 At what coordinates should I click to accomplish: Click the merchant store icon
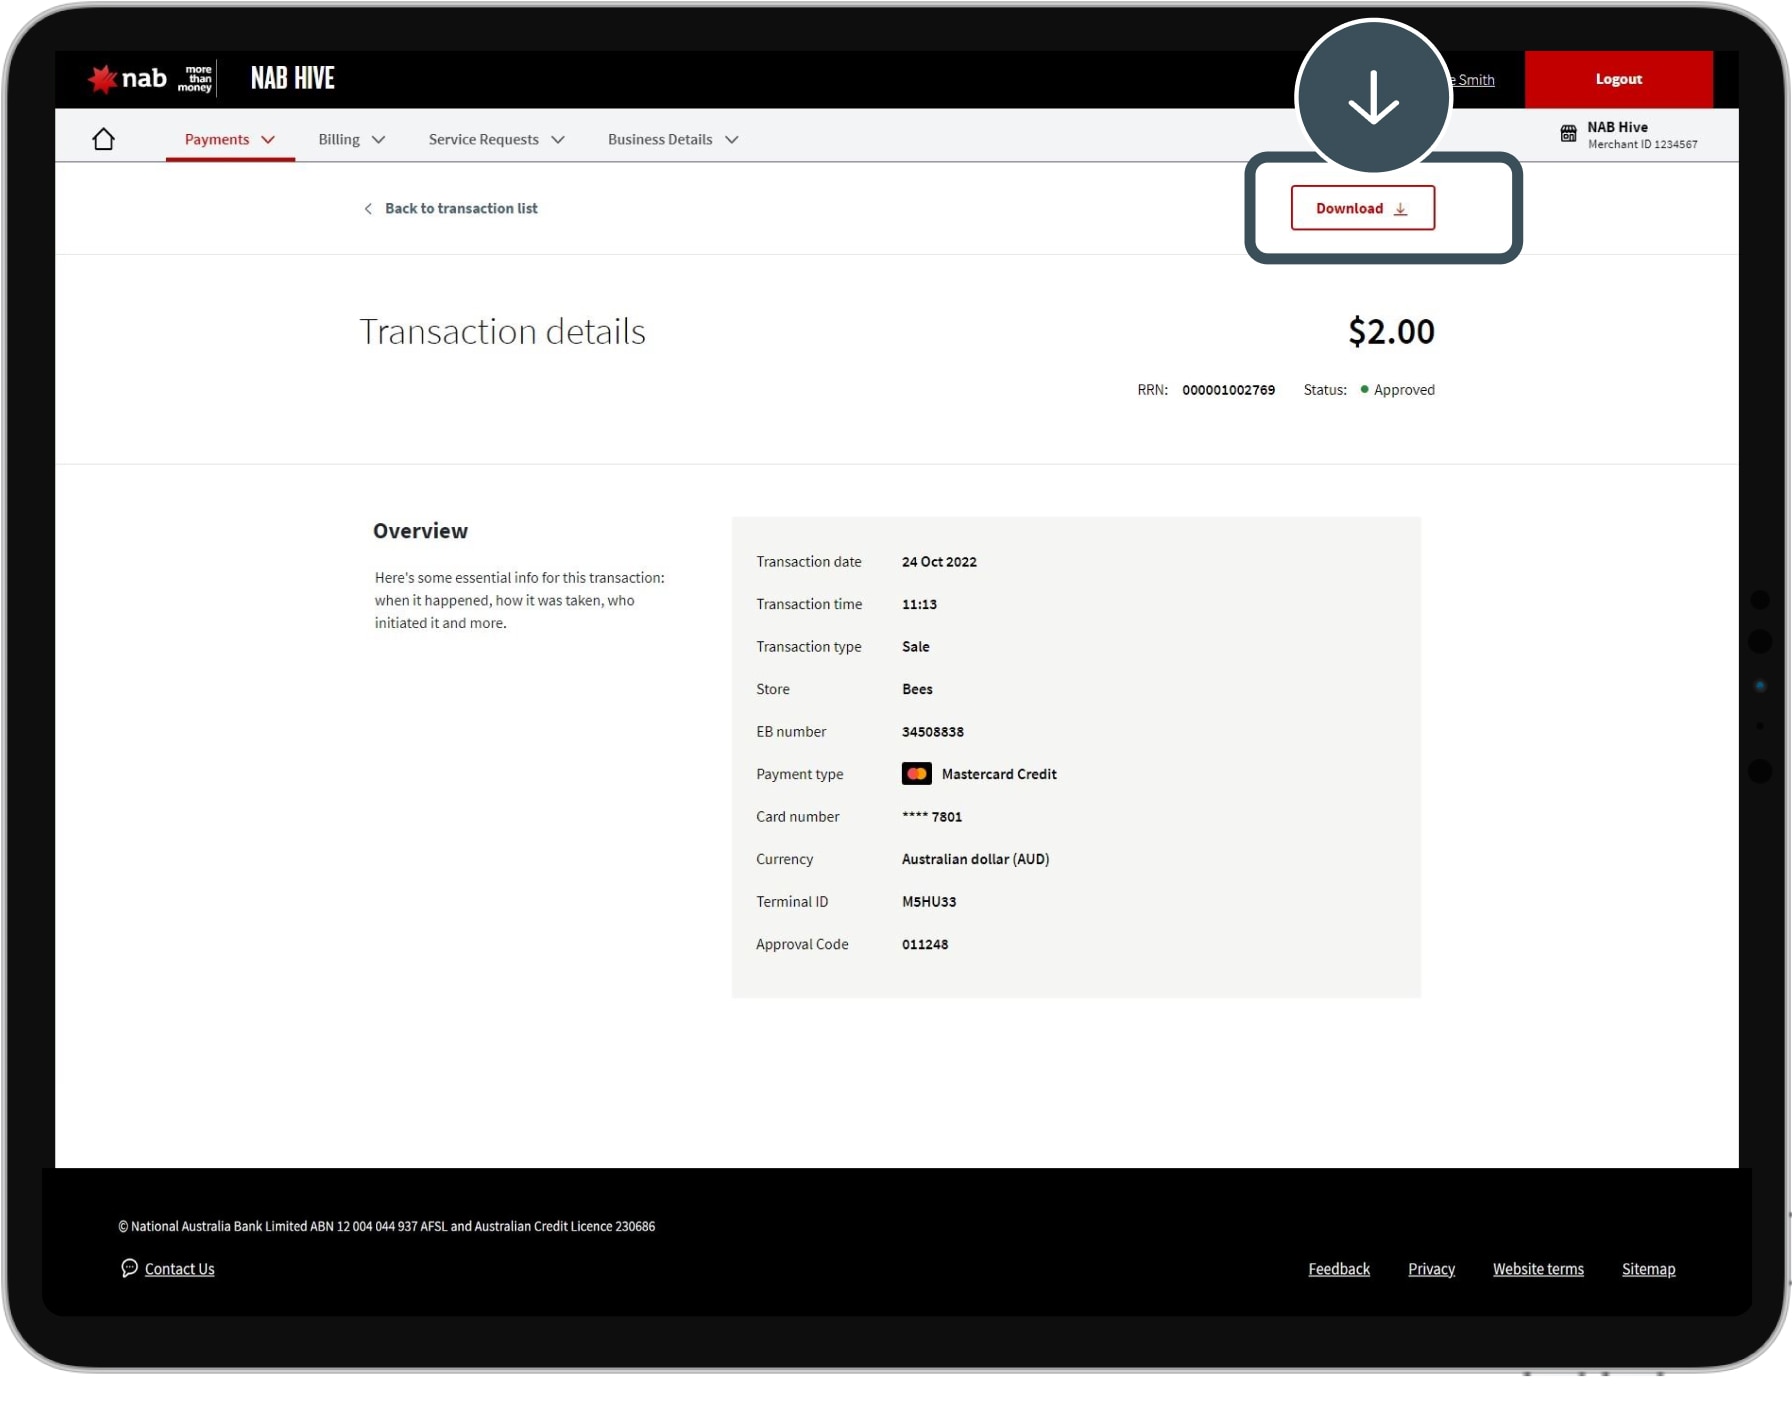(1568, 134)
